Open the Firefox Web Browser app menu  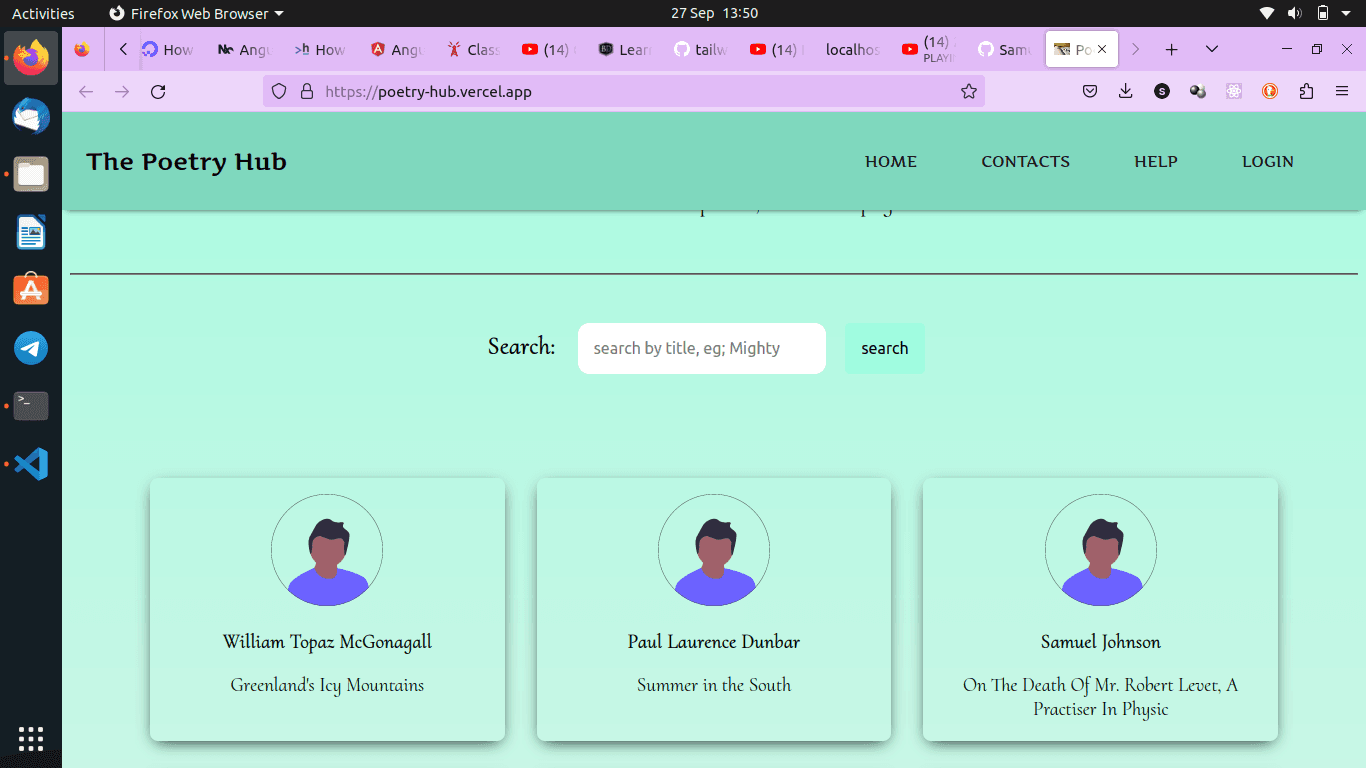196,13
